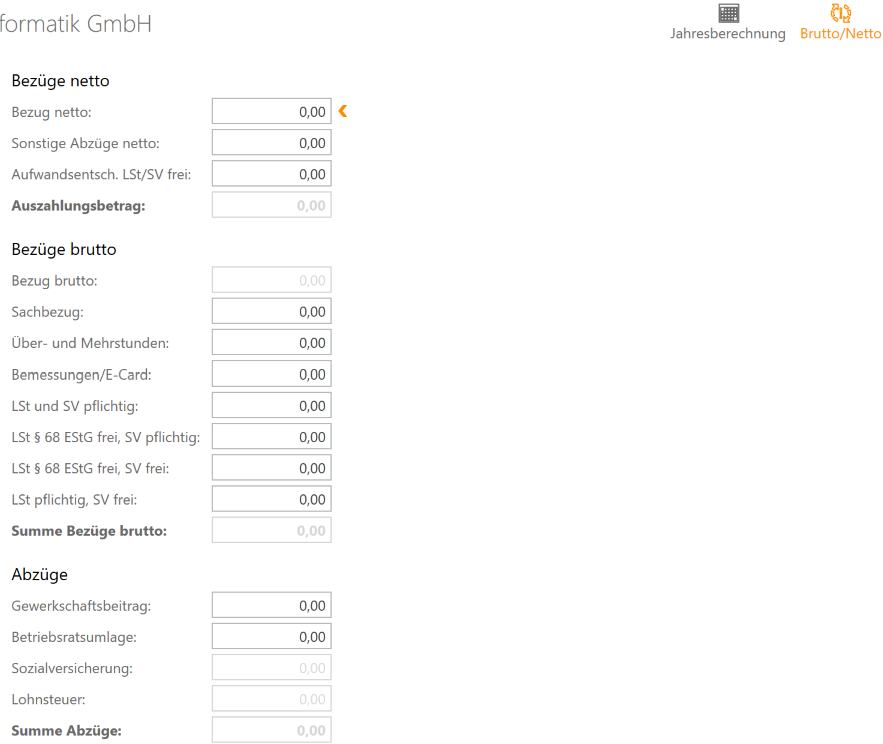Click the Summe Abzüge total field
This screenshot has width=883, height=744.
271,731
